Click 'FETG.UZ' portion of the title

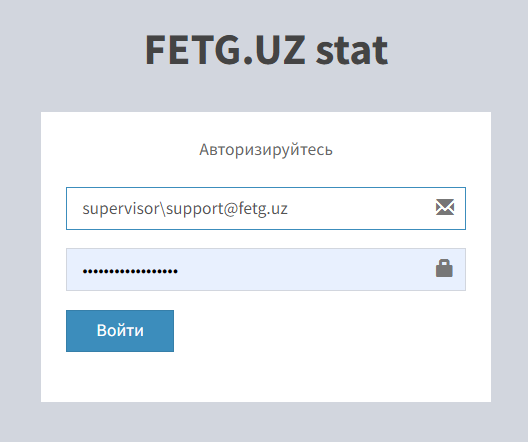(x=225, y=50)
